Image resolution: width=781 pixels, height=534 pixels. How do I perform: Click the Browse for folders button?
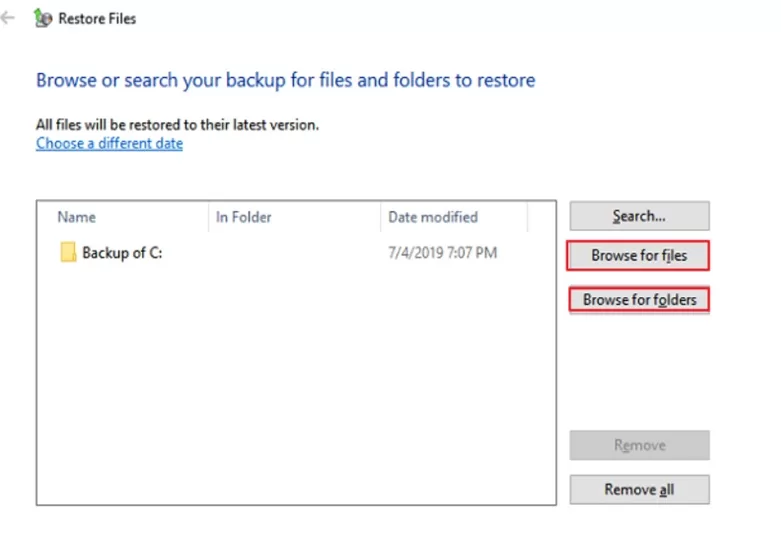tap(640, 299)
